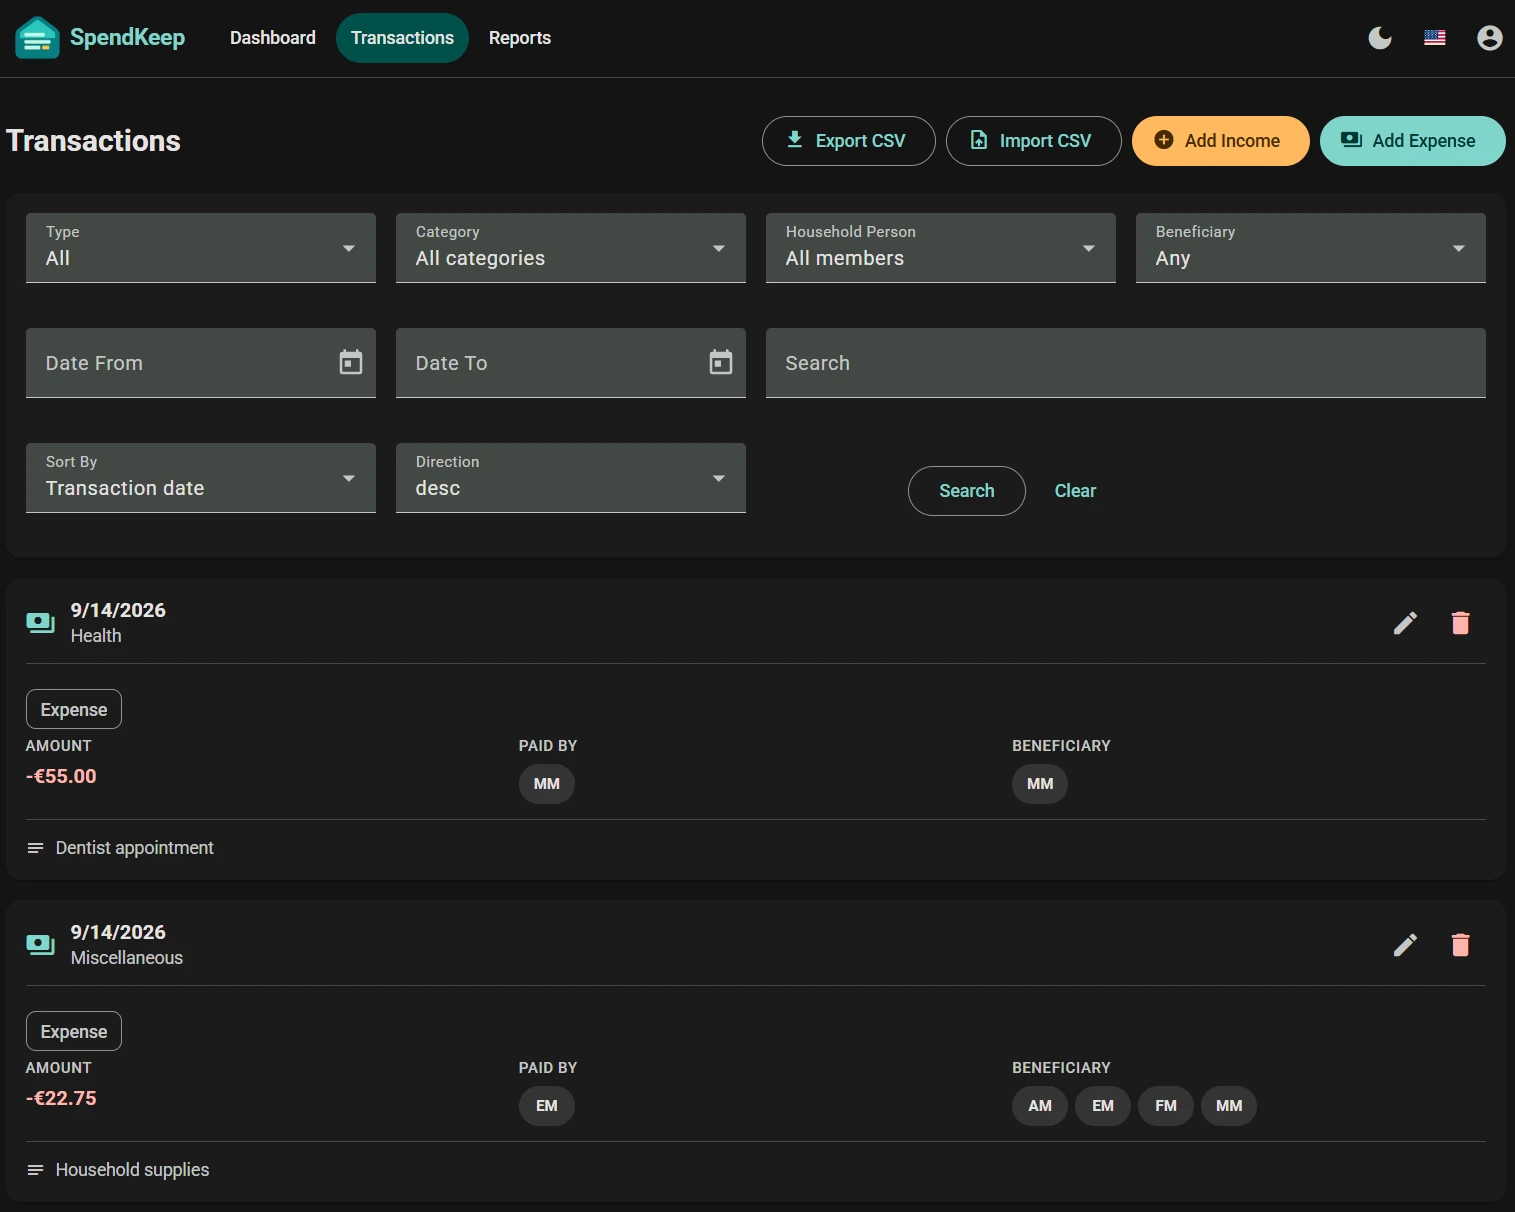Viewport: 1515px width, 1212px height.
Task: Open the Household Person dropdown
Action: (x=941, y=248)
